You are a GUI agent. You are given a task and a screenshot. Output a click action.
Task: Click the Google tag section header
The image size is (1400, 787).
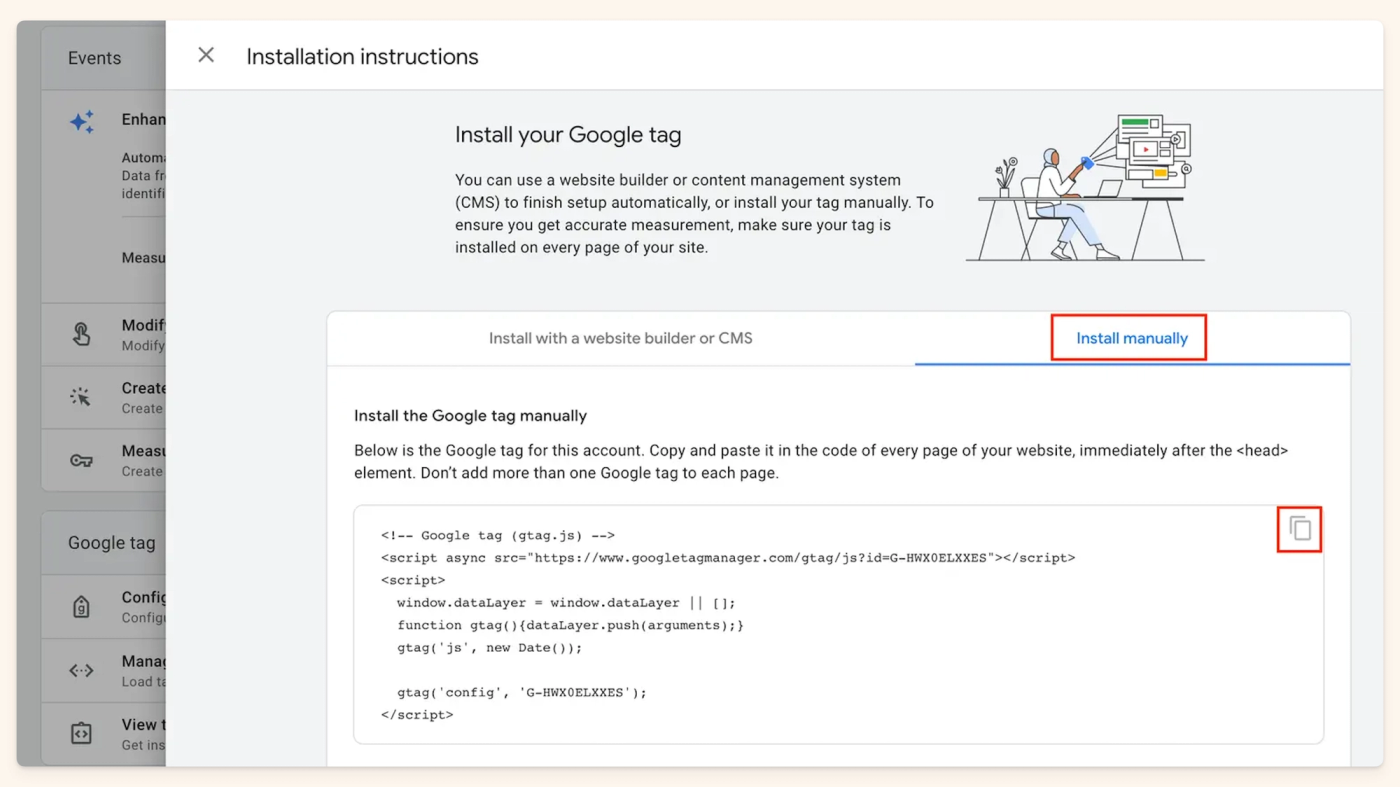[111, 543]
